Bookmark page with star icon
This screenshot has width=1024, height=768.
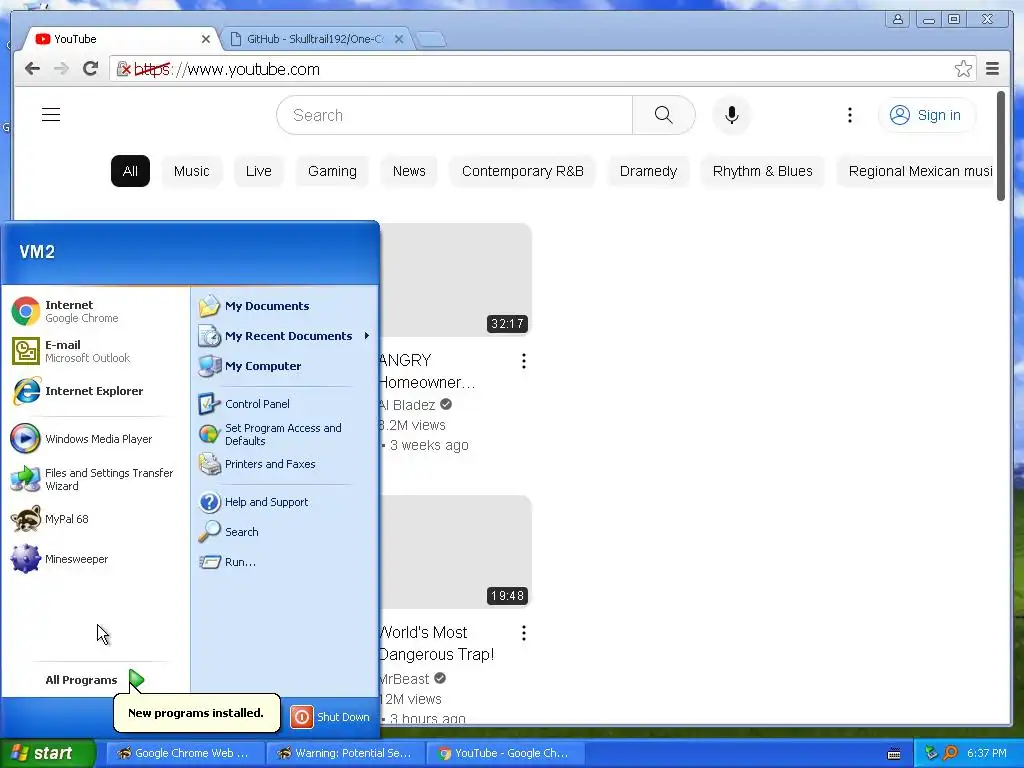click(x=963, y=69)
